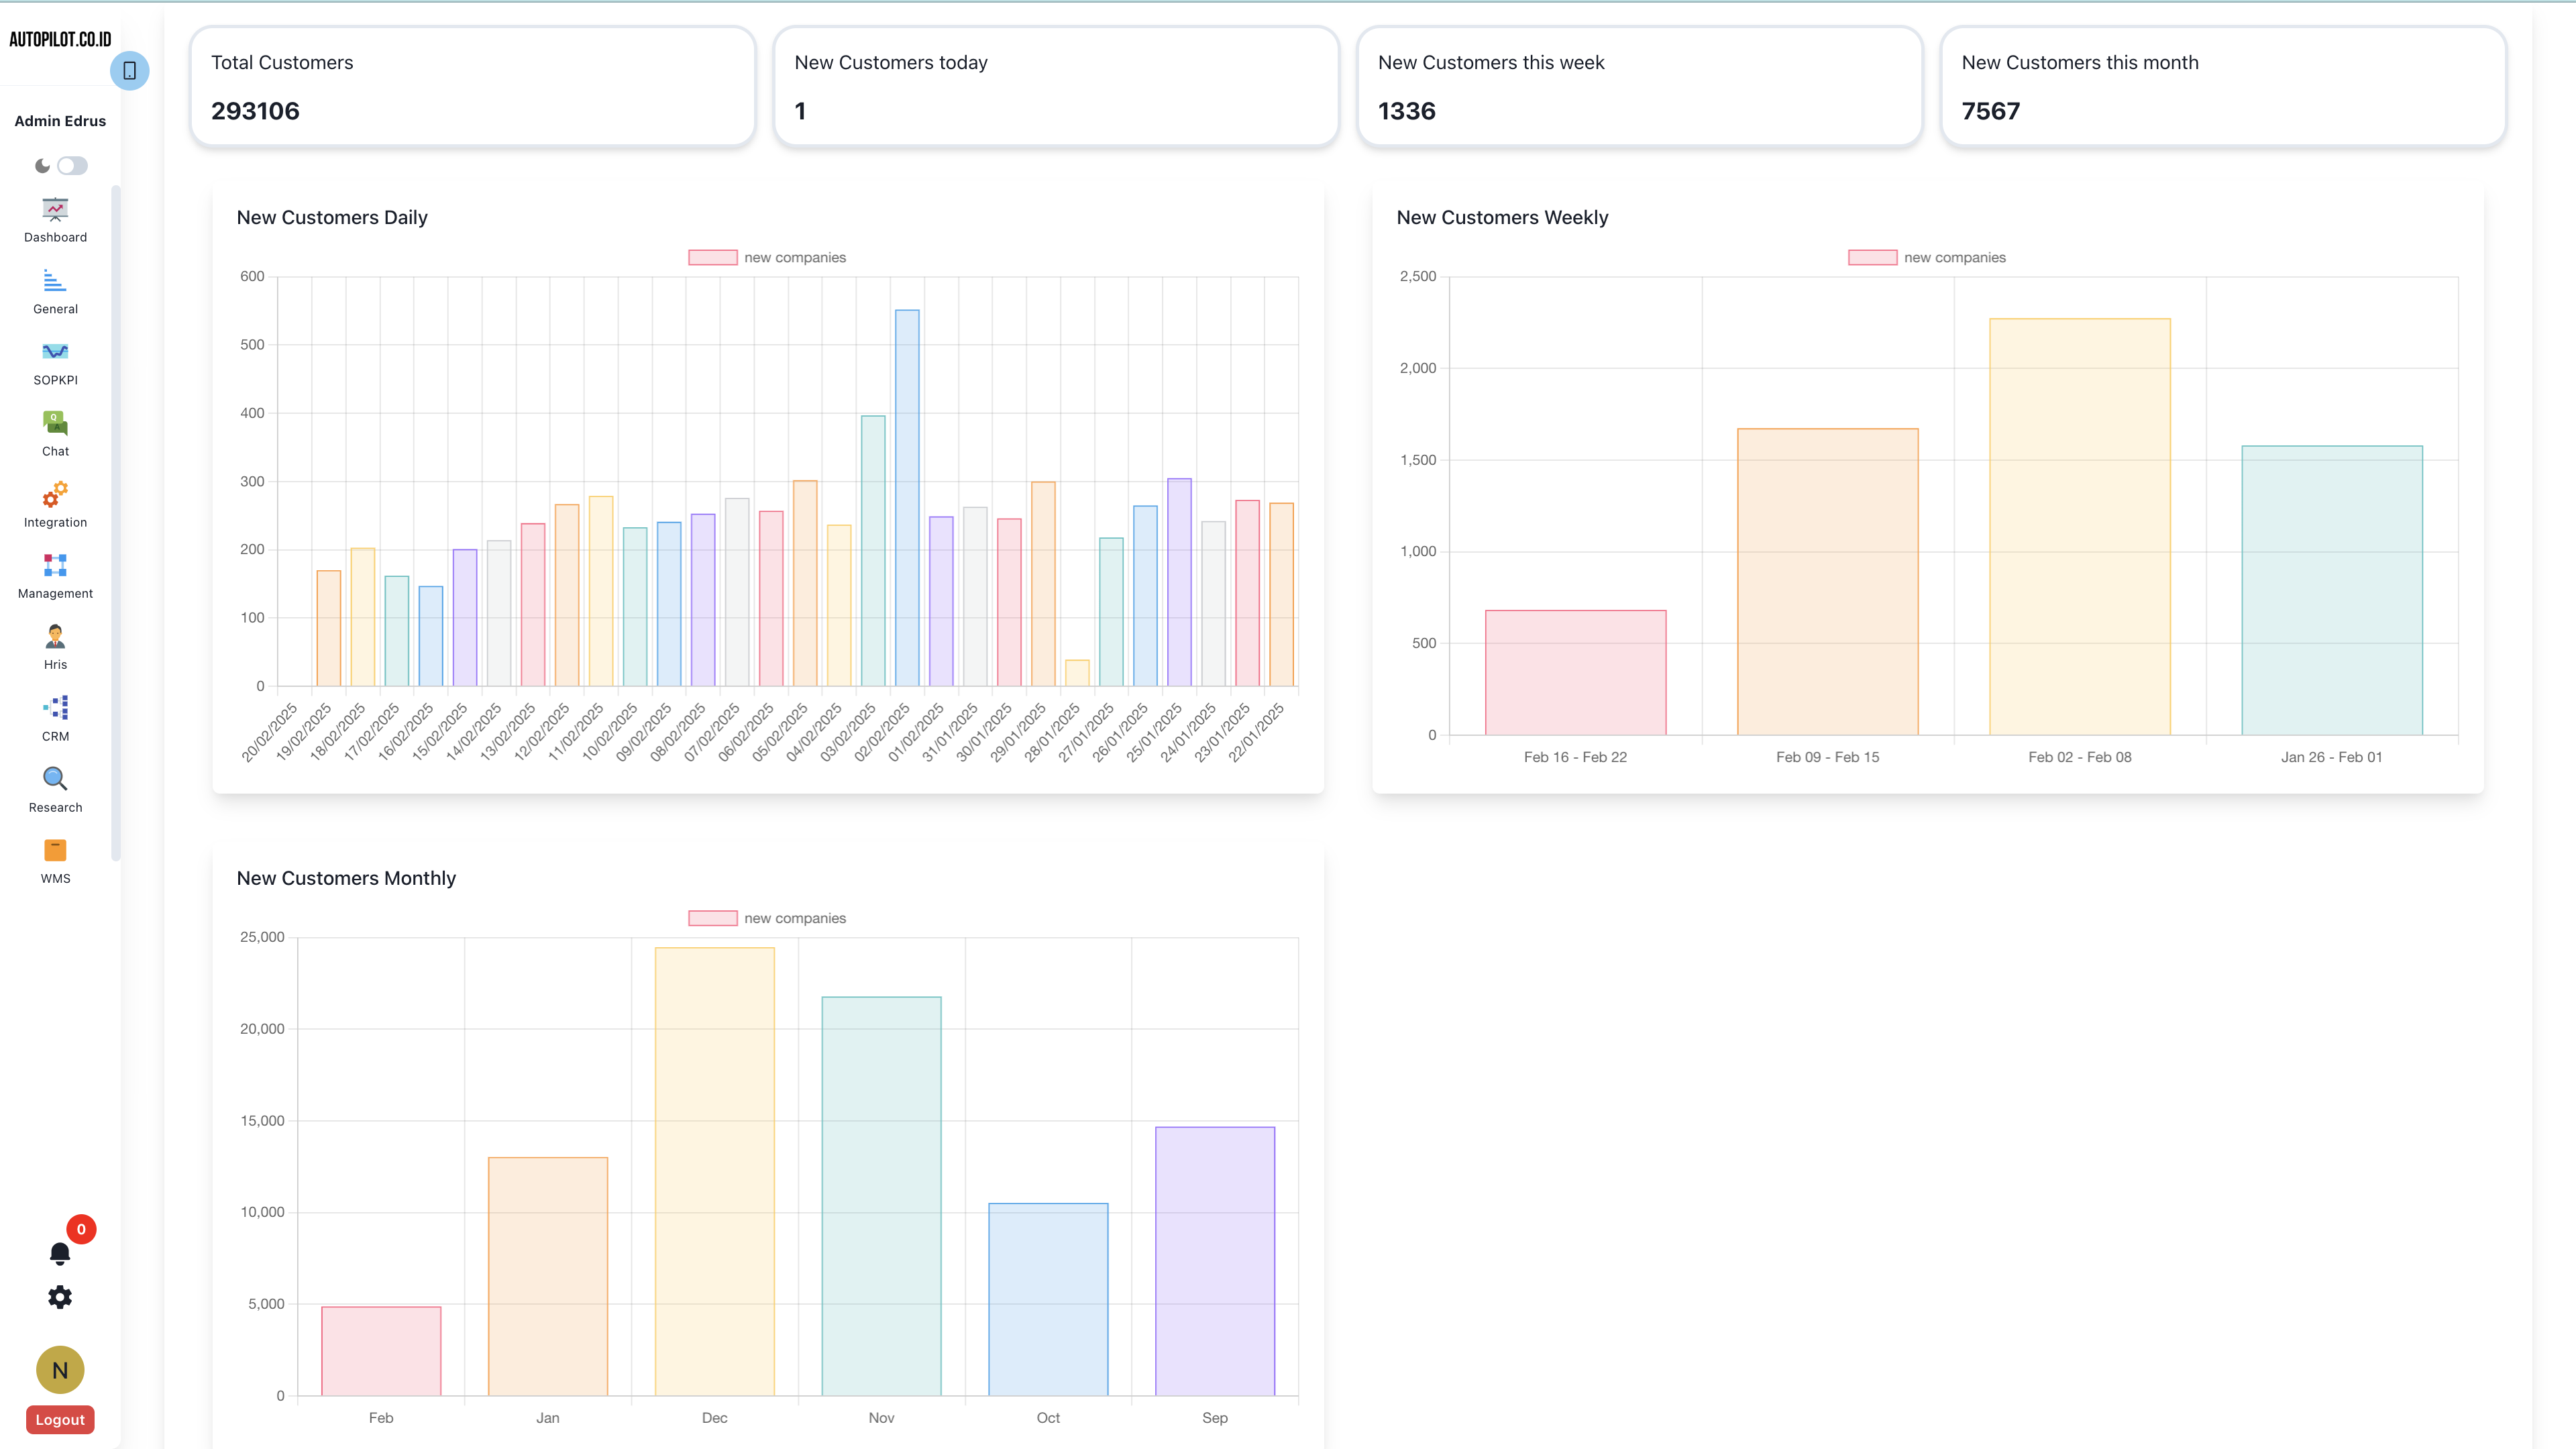Toggle dark mode switch
Viewport: 2576px width, 1449px height.
(x=72, y=166)
